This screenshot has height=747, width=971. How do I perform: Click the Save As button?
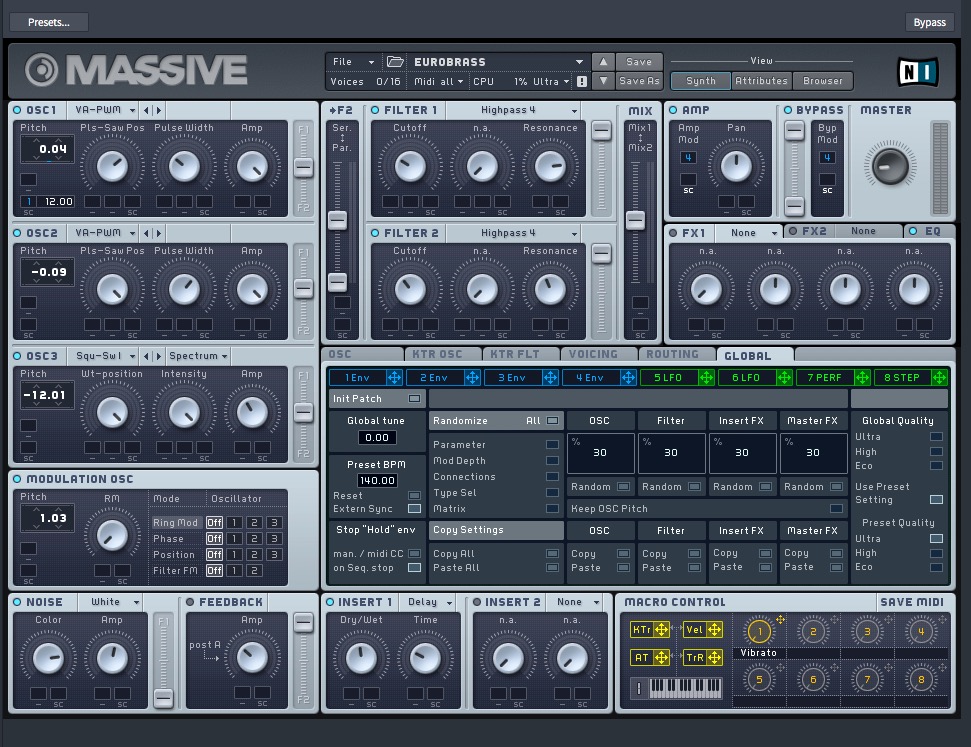coord(639,81)
